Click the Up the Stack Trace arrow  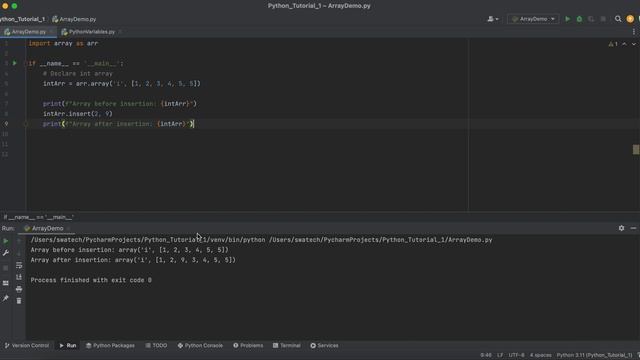point(19,241)
